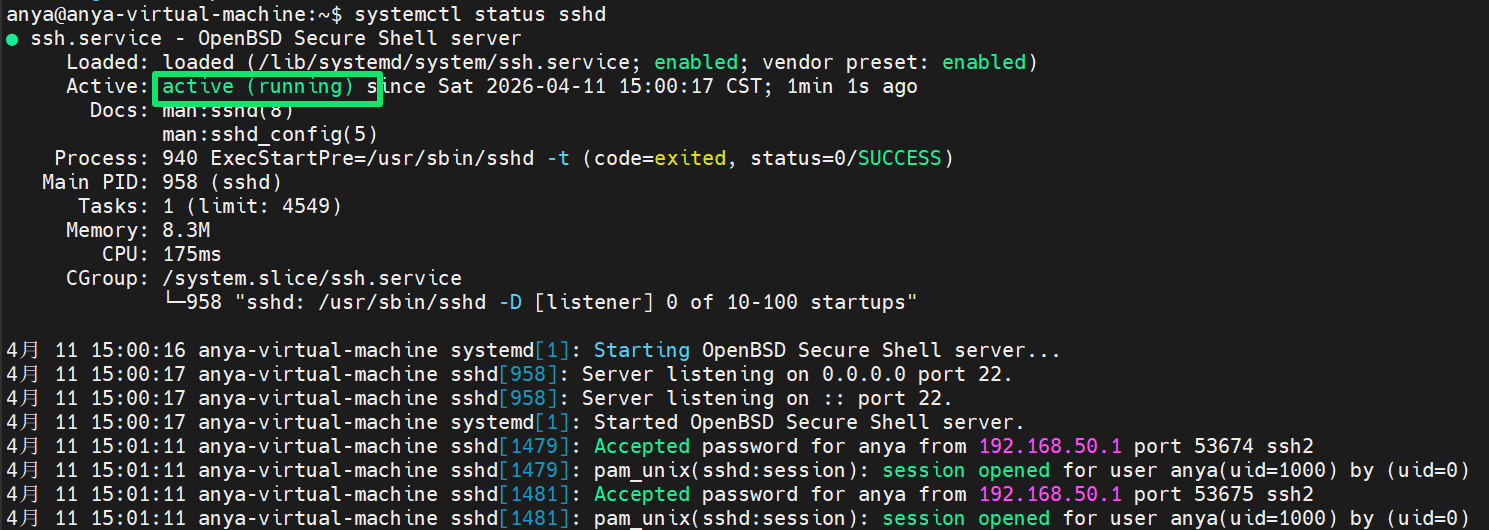
Task: Select the CGroup path /system.slice/ssh.service
Action: pos(312,278)
